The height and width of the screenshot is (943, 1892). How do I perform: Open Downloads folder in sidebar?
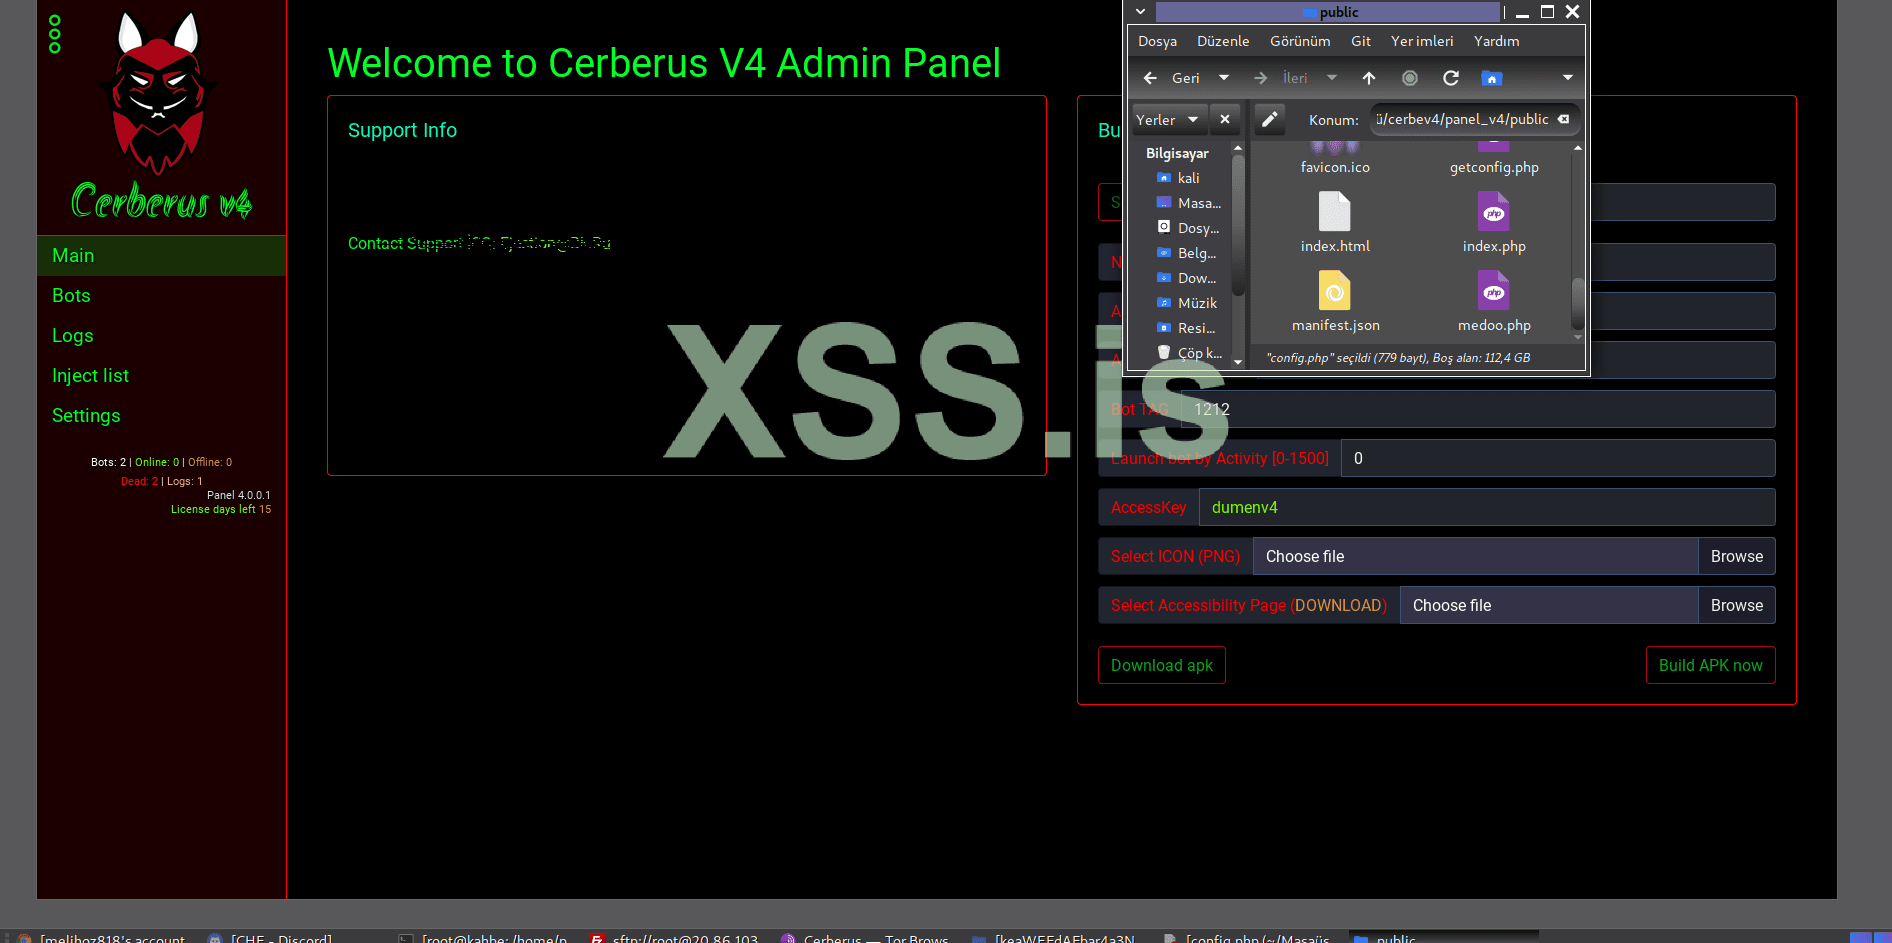tap(1188, 278)
